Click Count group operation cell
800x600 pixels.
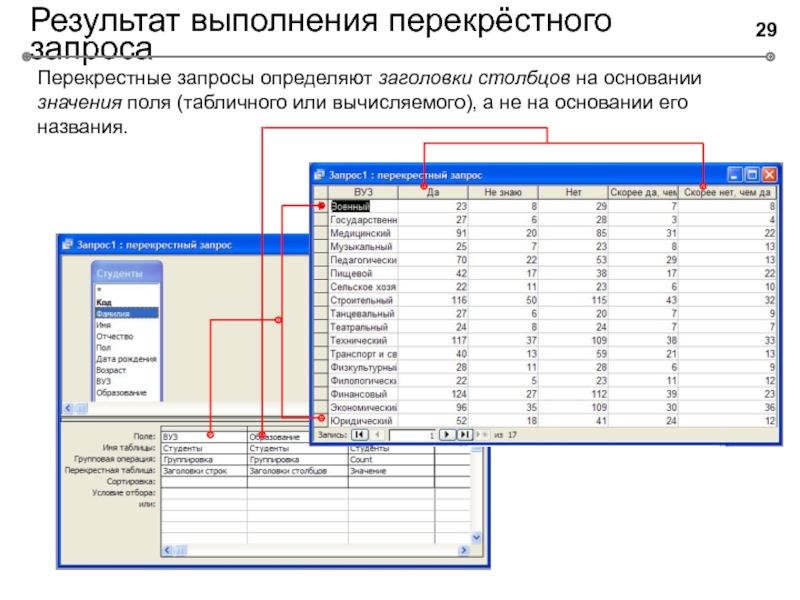391,459
